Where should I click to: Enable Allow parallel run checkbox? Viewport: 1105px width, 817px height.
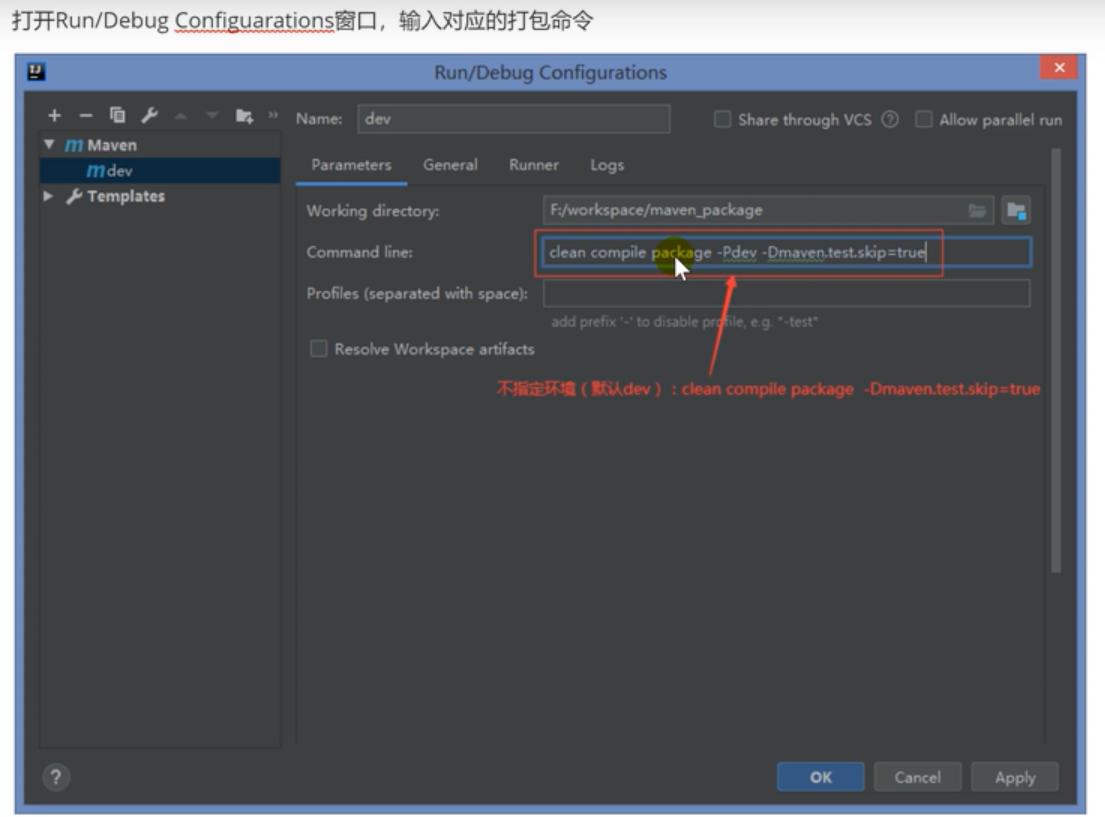(923, 119)
